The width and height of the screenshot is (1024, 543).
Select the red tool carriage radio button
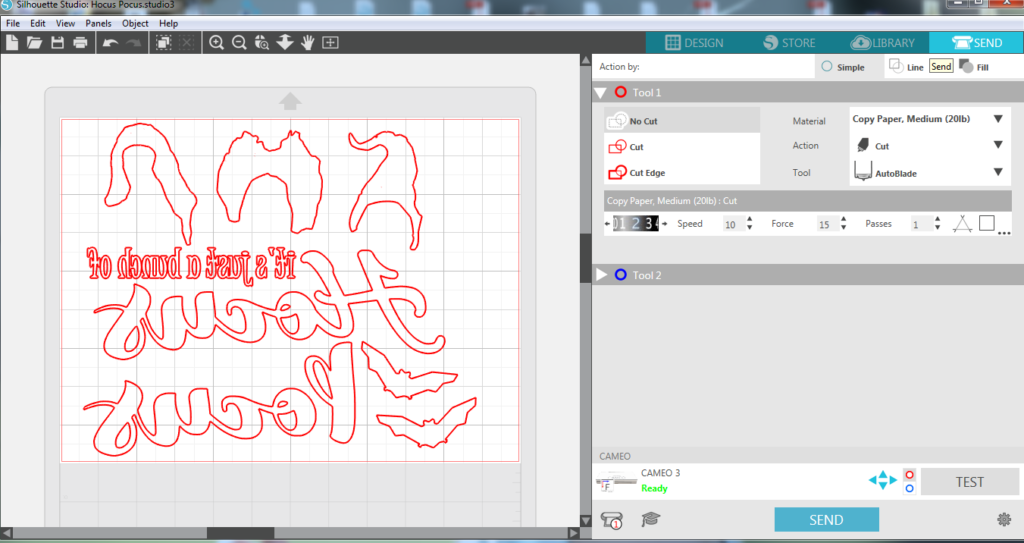pos(908,474)
